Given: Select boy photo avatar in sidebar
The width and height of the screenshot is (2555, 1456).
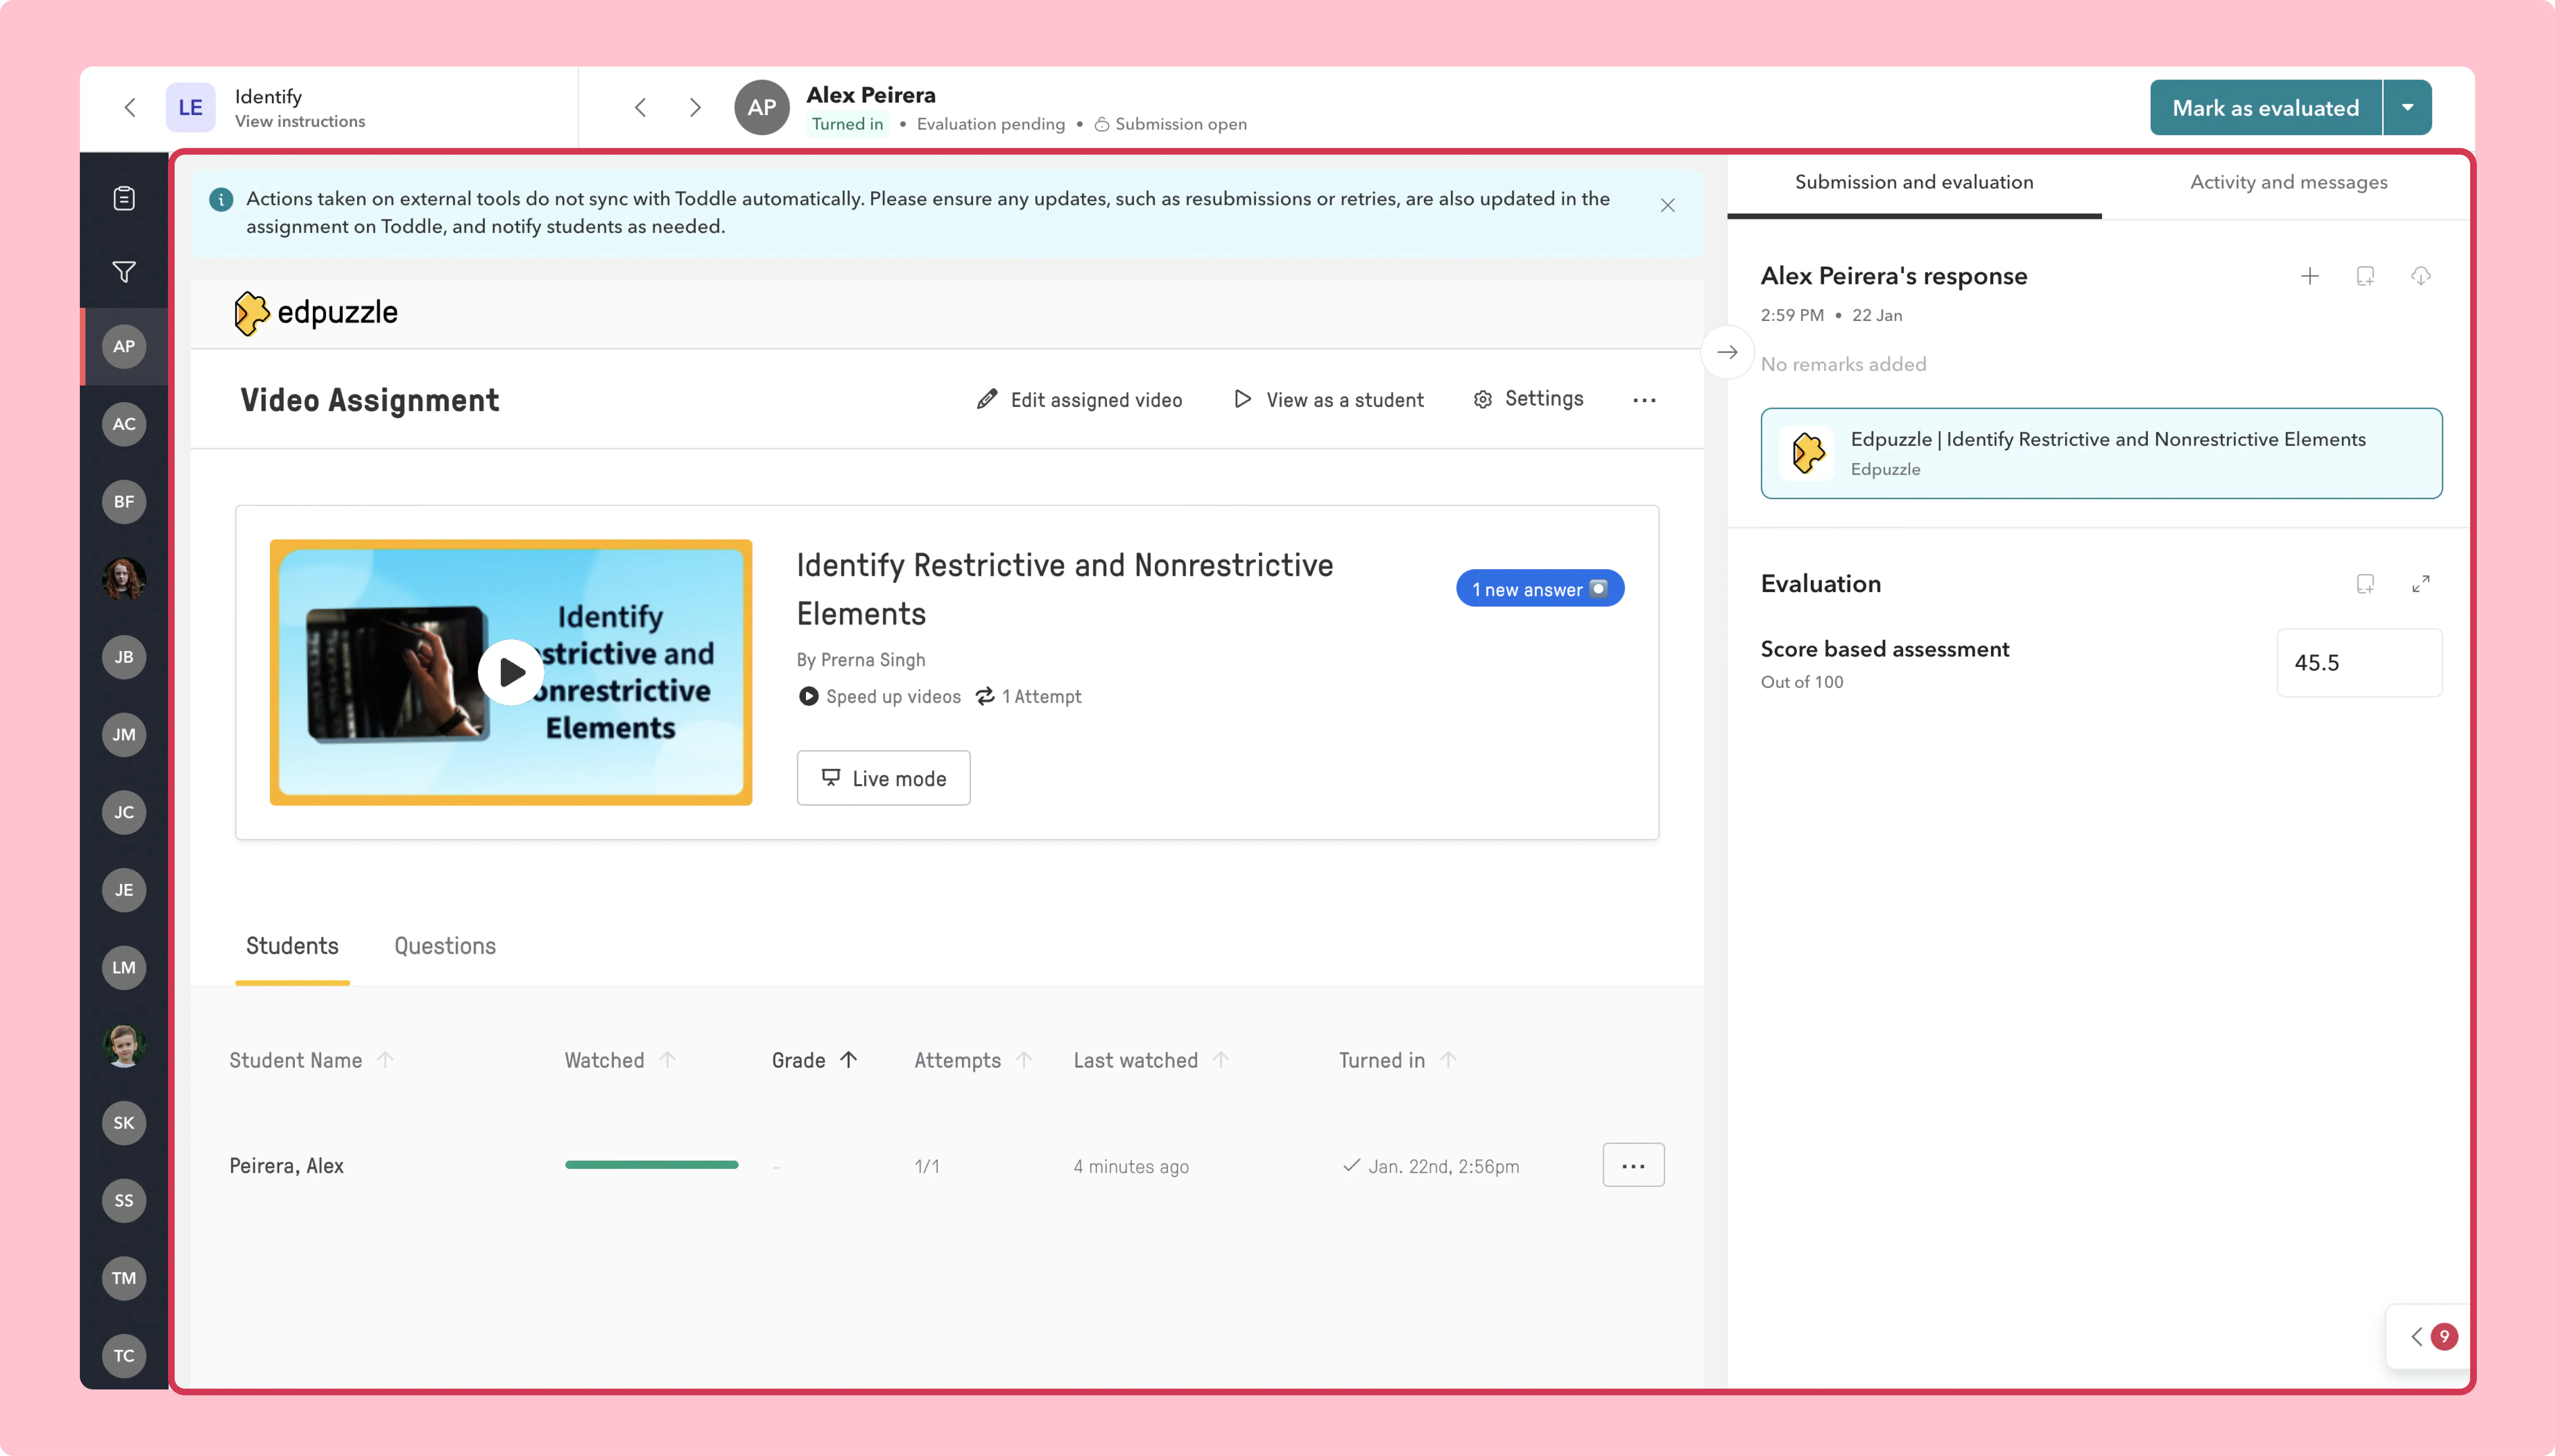Looking at the screenshot, I should point(124,1045).
